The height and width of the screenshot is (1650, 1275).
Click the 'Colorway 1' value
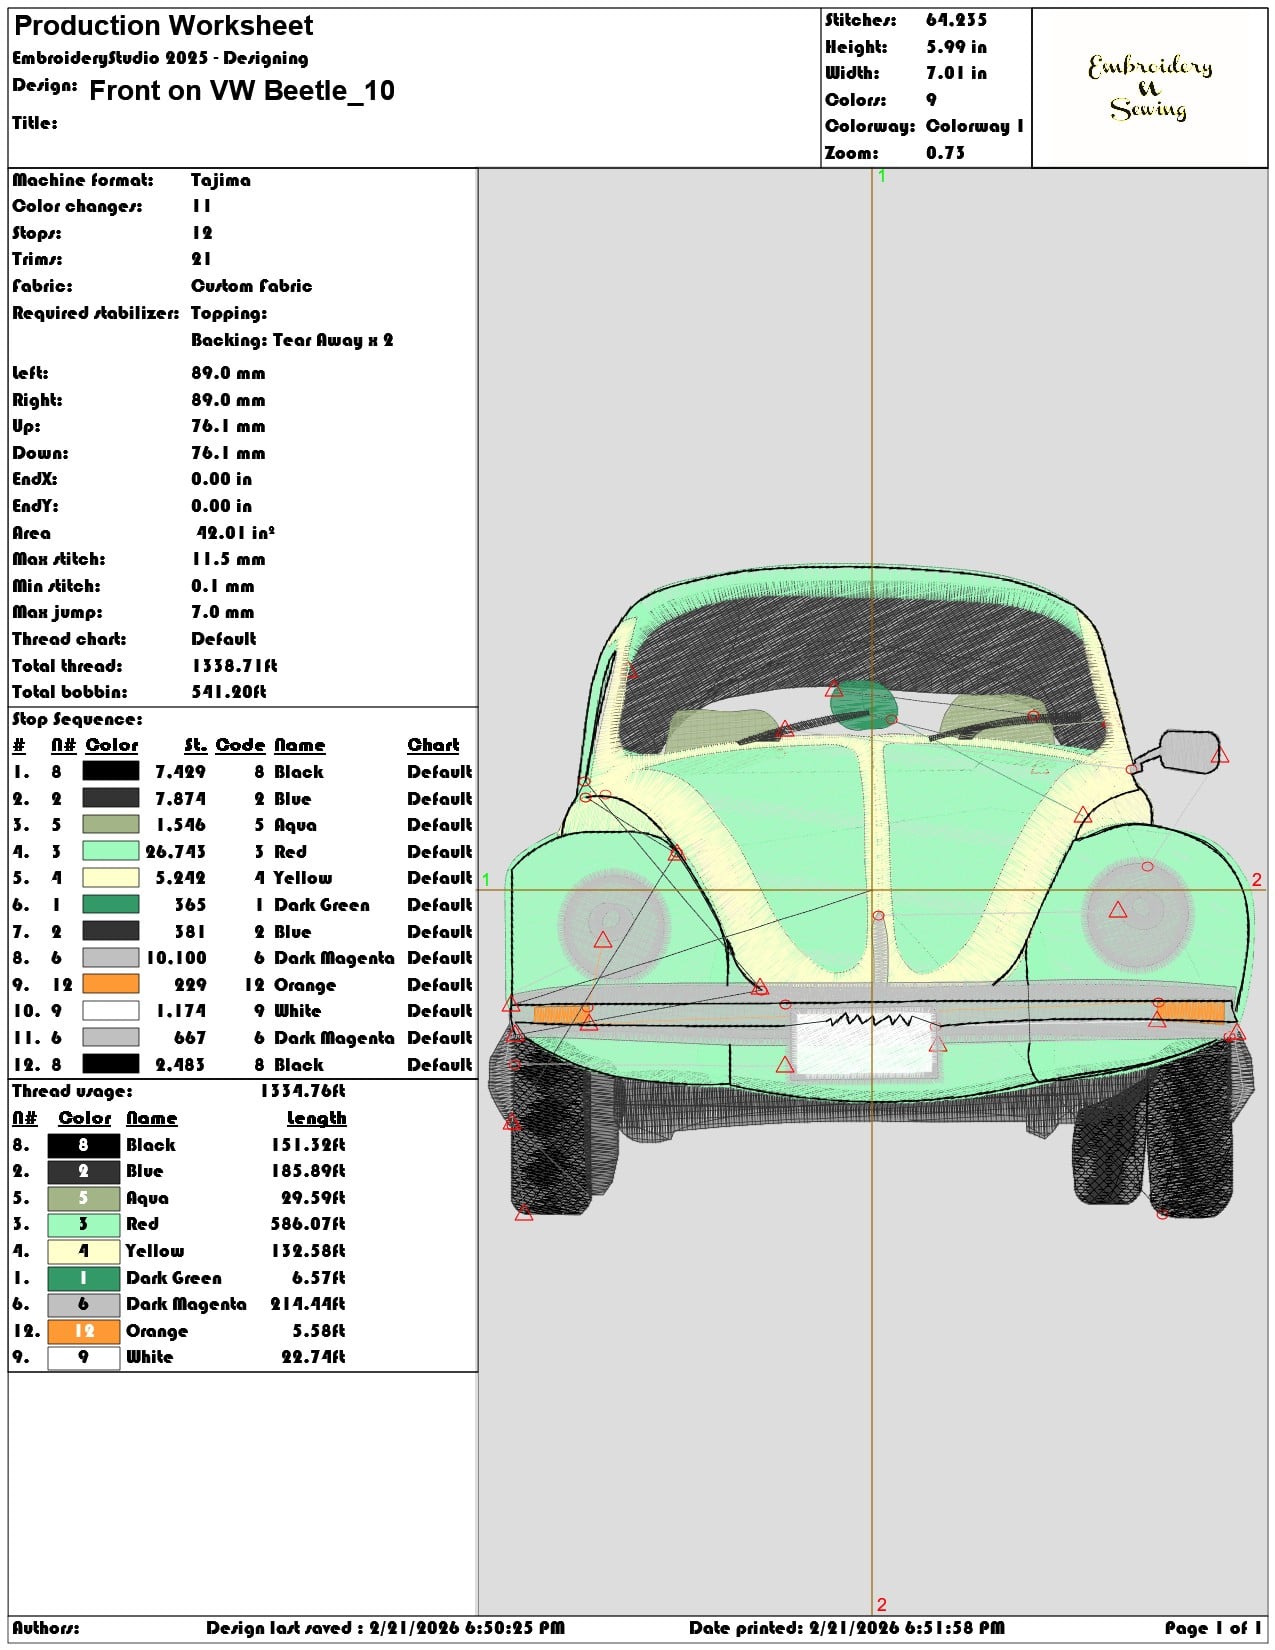pos(975,126)
